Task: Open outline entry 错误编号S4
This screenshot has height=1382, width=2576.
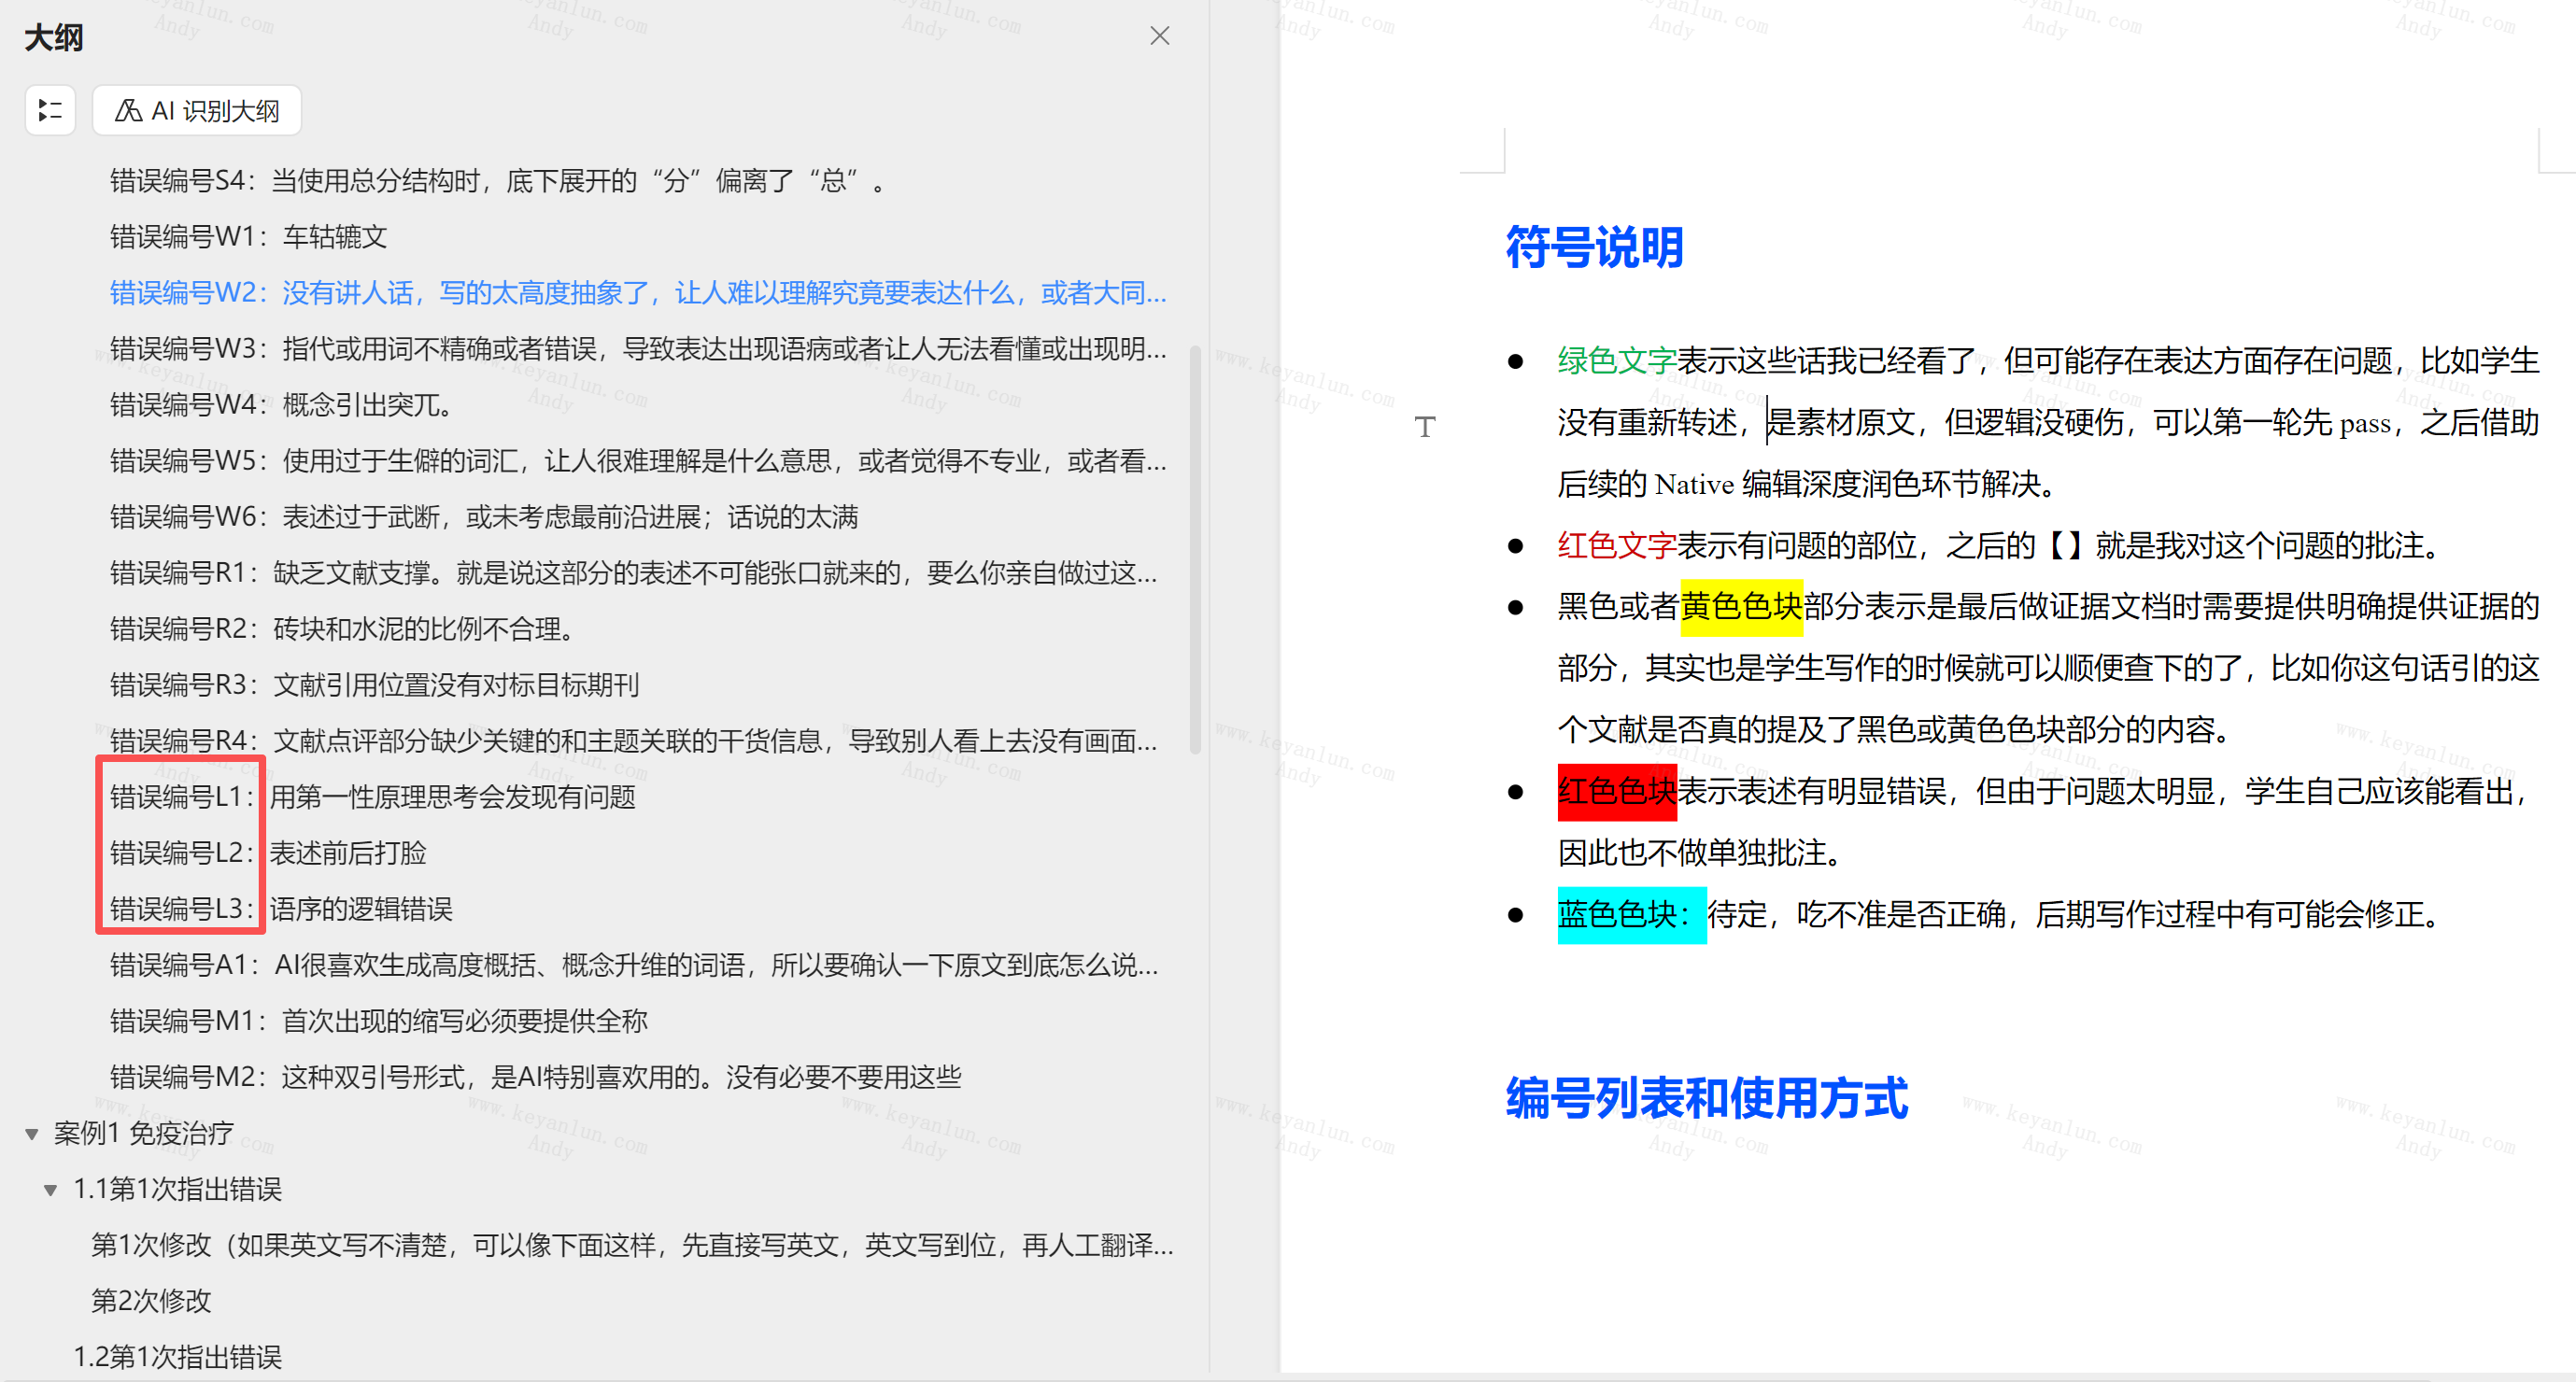Action: pyautogui.click(x=498, y=181)
